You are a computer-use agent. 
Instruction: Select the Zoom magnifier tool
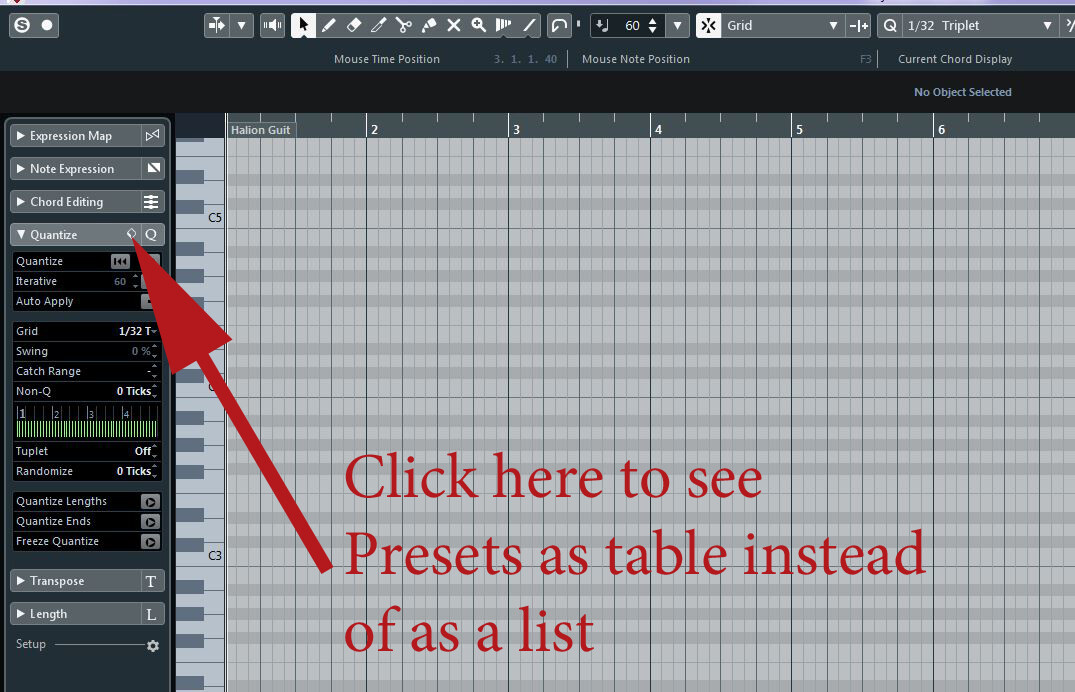click(x=479, y=25)
